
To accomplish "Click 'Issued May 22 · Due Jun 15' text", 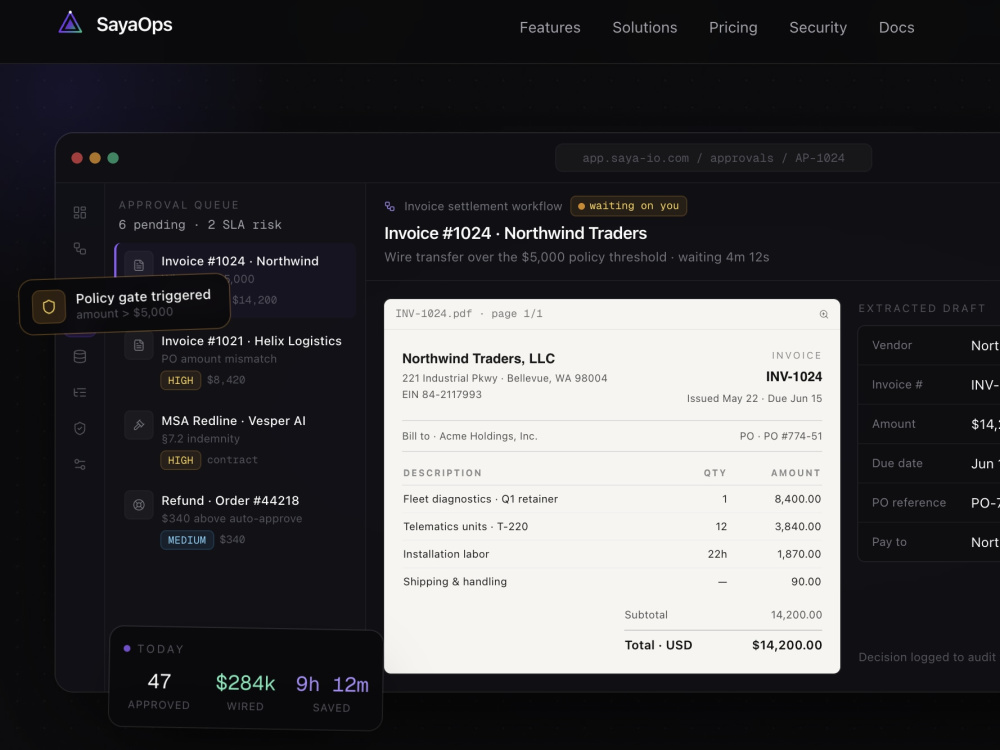I will point(754,399).
